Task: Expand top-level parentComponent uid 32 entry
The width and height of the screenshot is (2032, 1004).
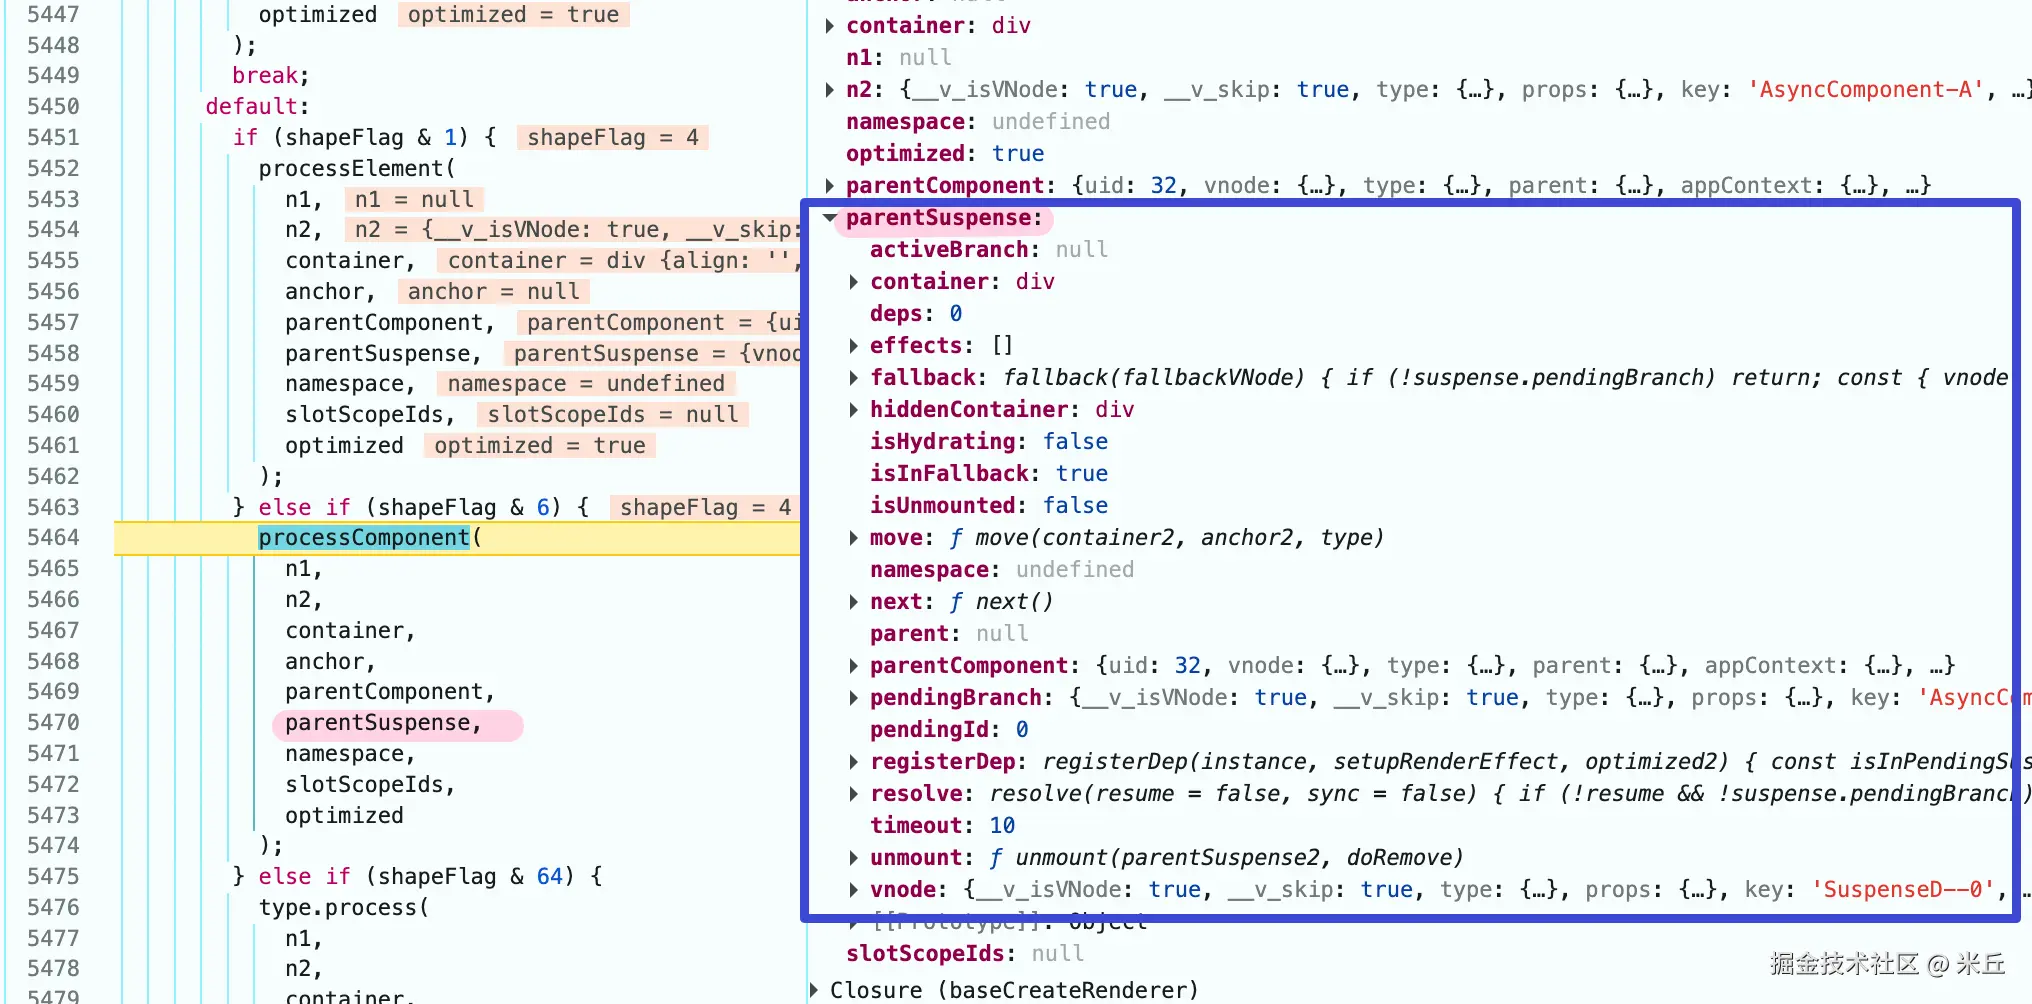Action: [x=830, y=186]
